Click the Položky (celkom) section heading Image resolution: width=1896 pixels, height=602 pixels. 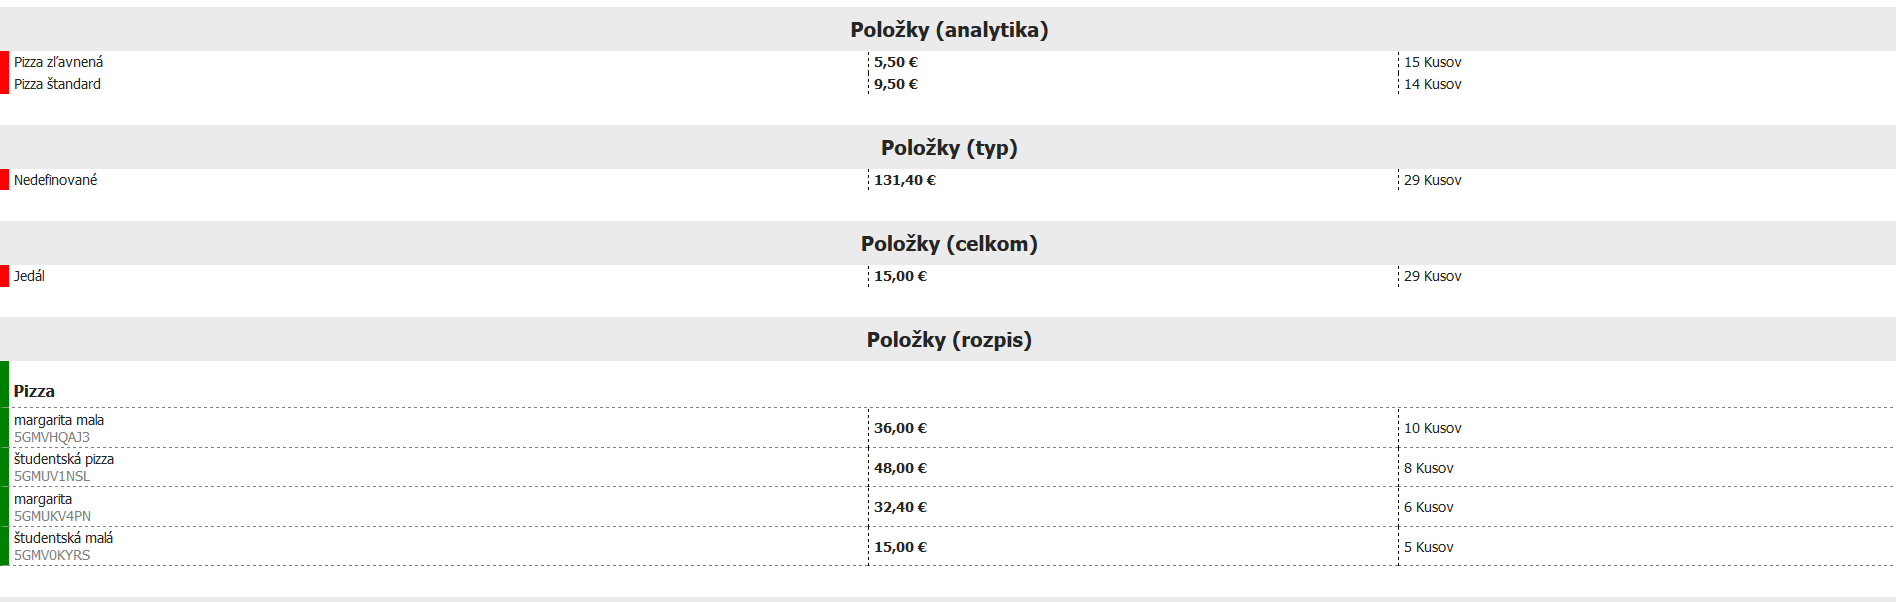pos(949,244)
